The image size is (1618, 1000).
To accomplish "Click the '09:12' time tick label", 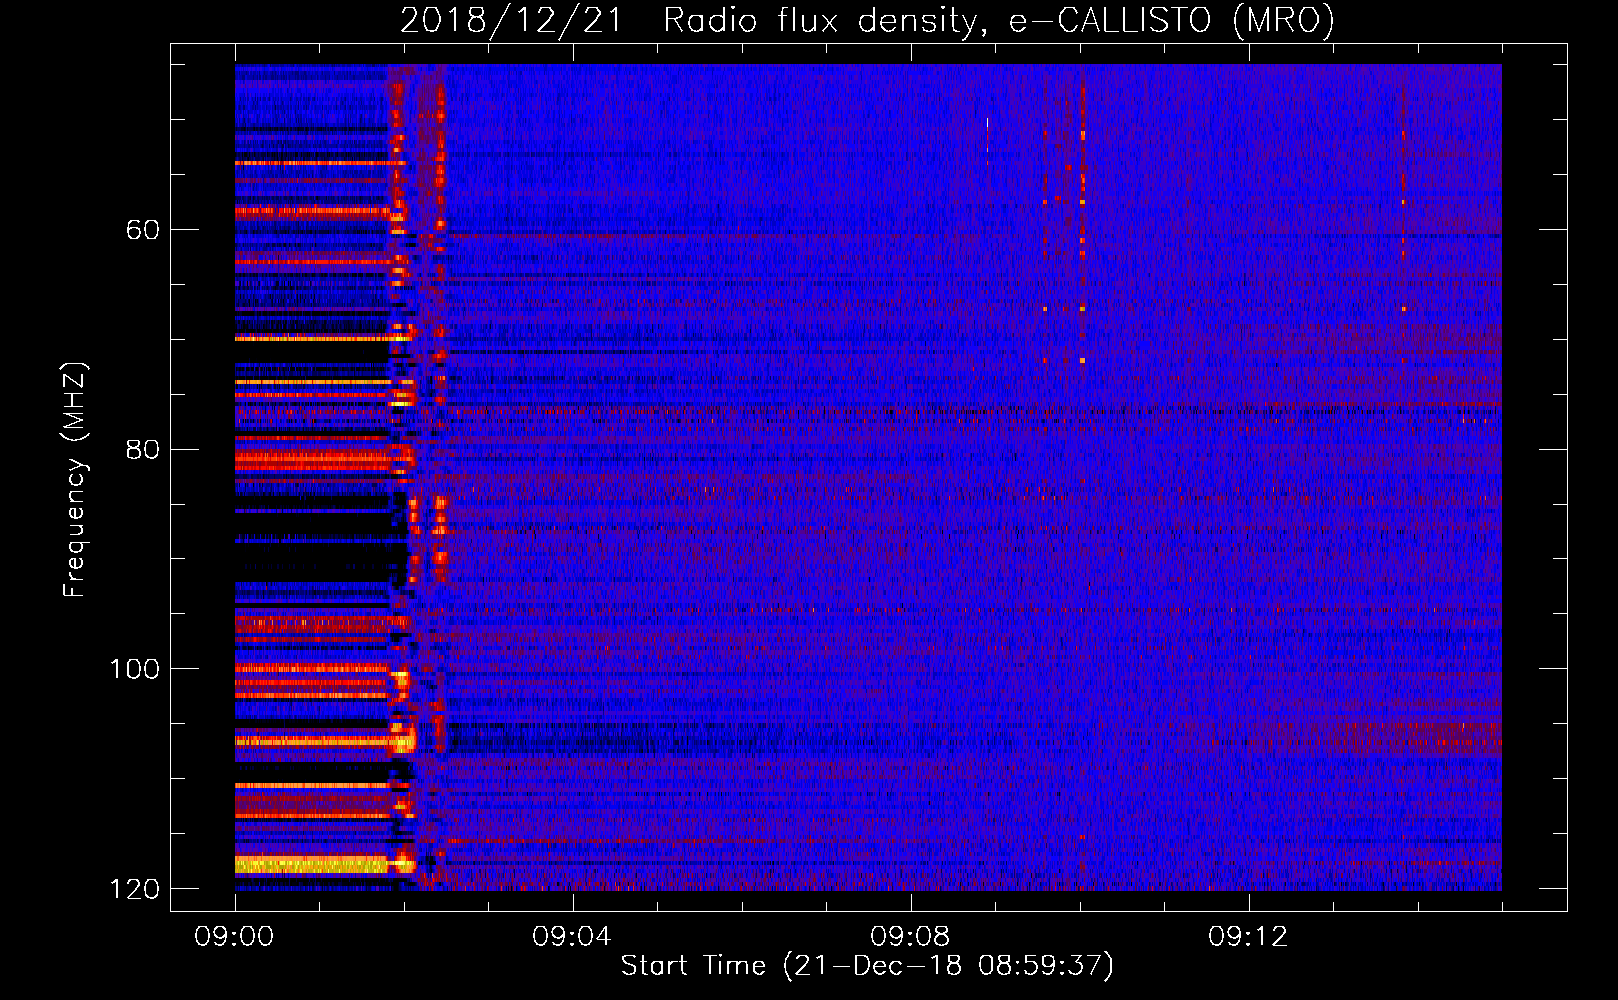I will pyautogui.click(x=1248, y=937).
